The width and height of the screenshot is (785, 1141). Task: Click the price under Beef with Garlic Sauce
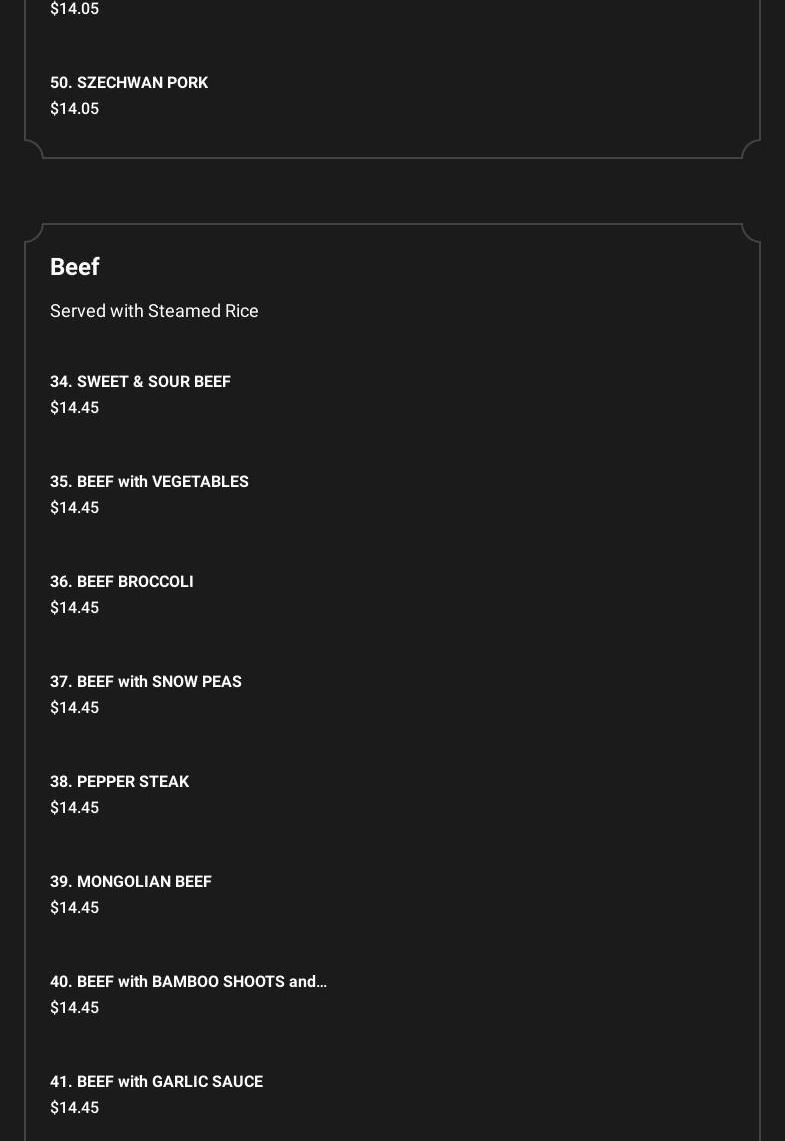pyautogui.click(x=75, y=1108)
